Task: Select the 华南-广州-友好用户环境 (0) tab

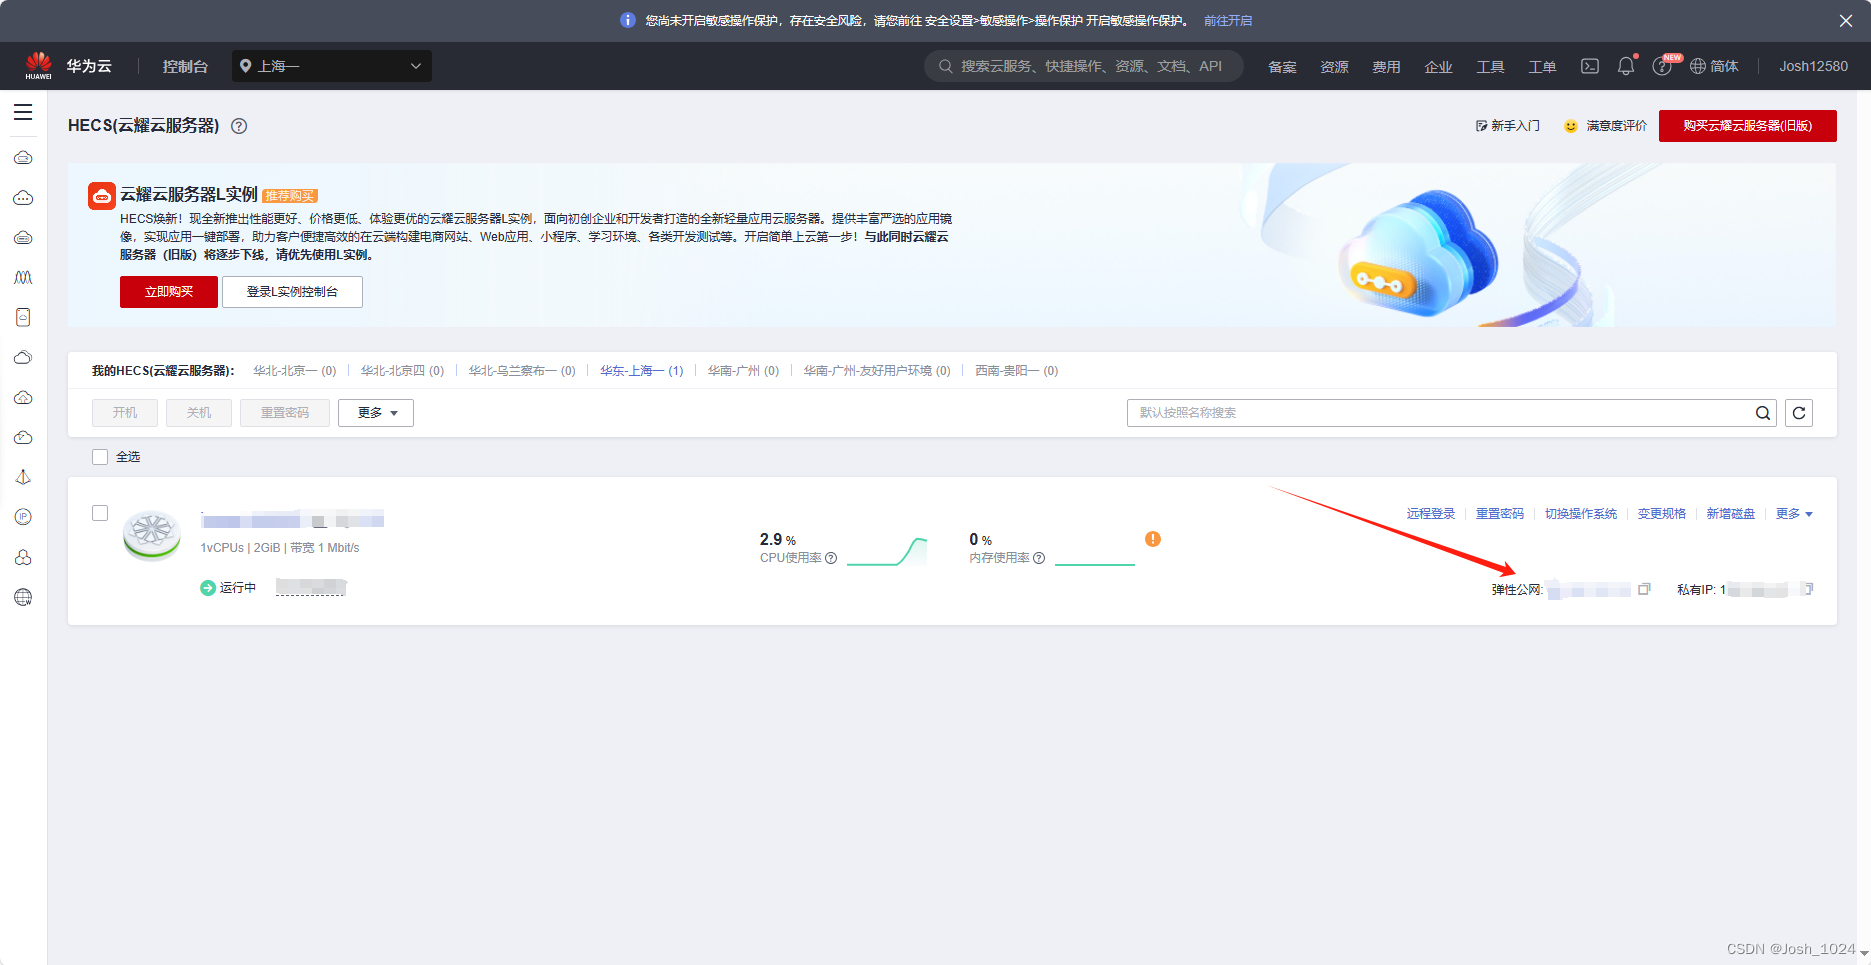Action: coord(877,371)
